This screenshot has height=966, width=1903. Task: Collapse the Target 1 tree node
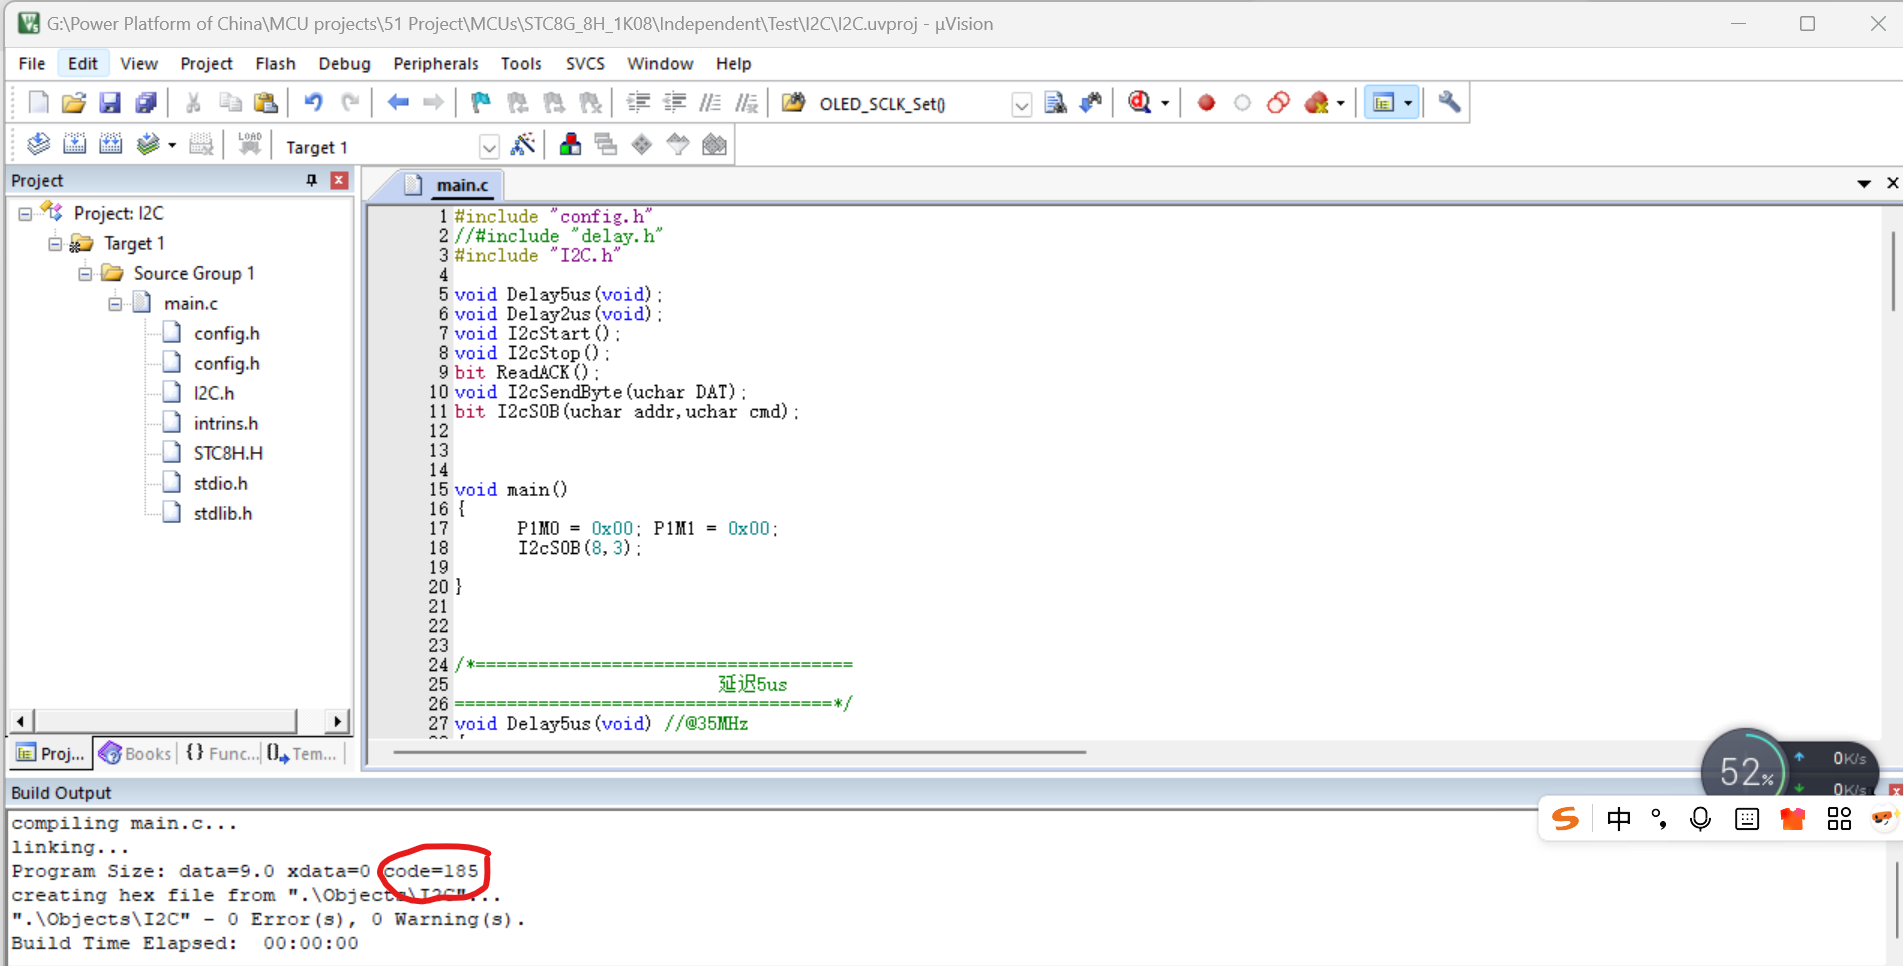click(55, 244)
